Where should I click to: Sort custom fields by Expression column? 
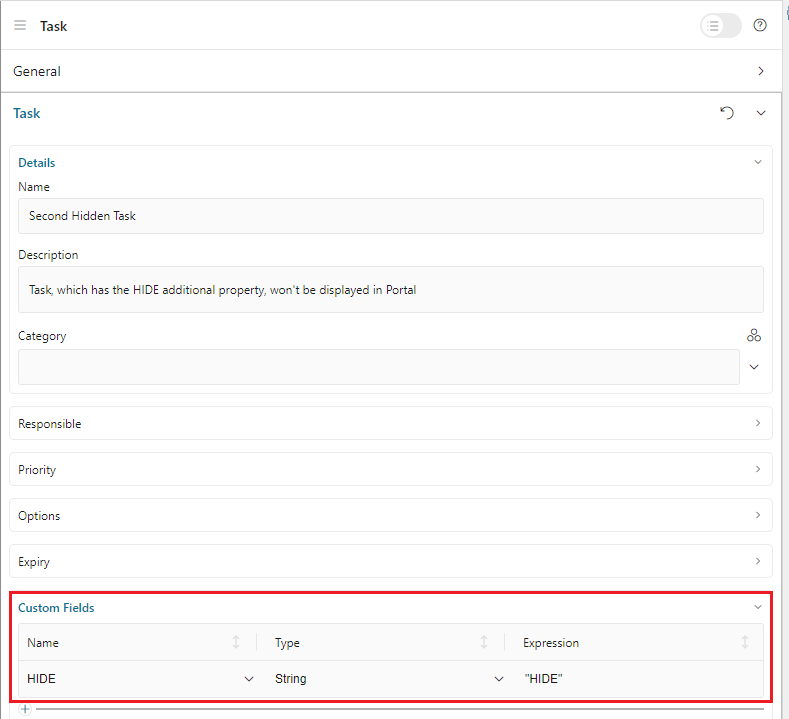745,643
